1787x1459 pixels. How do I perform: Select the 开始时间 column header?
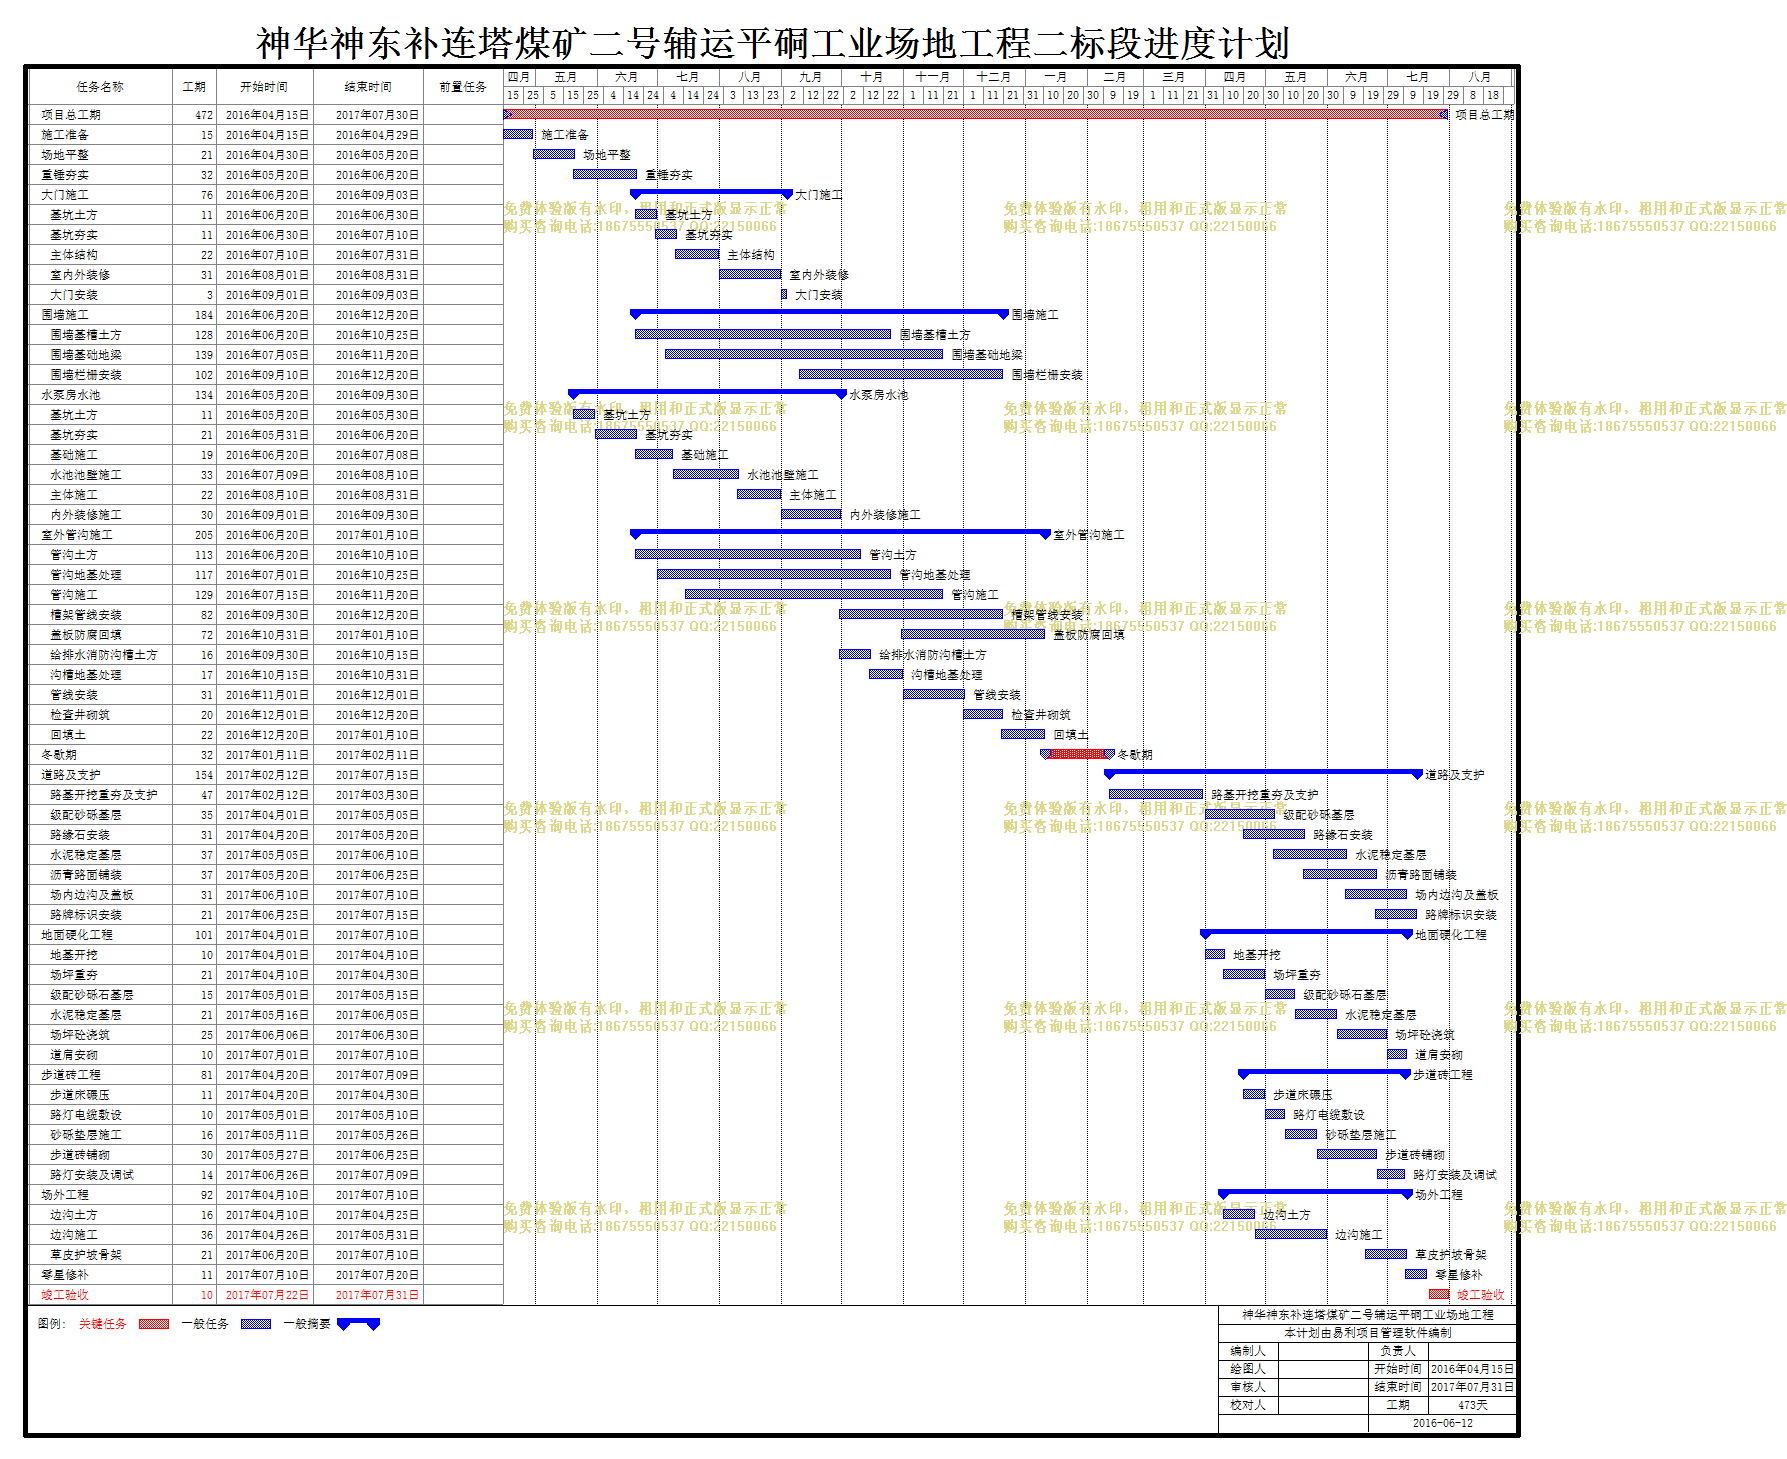264,87
